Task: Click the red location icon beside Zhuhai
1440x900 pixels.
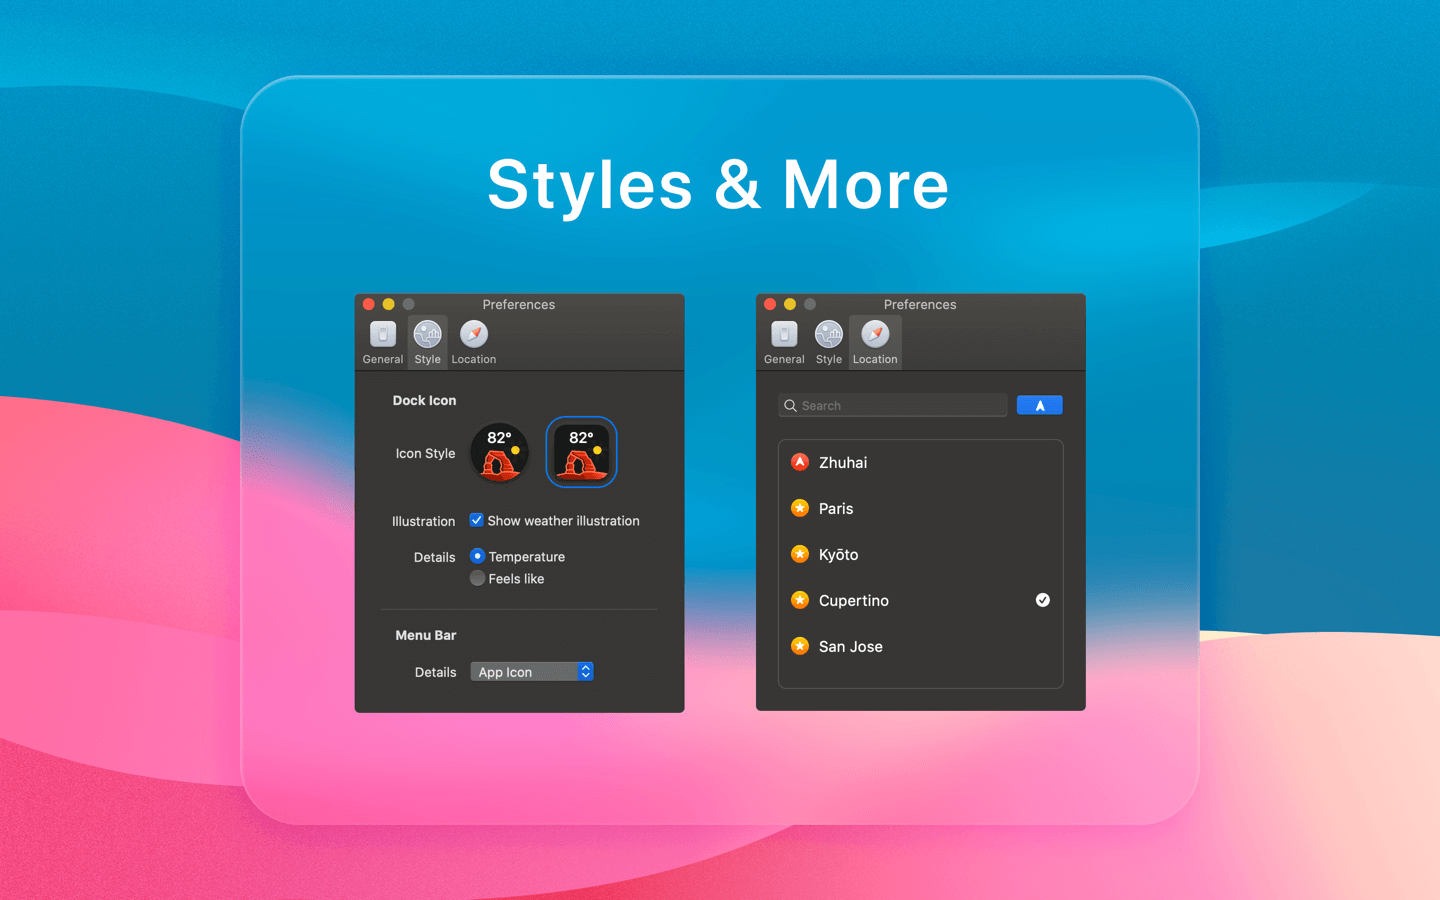Action: [800, 462]
